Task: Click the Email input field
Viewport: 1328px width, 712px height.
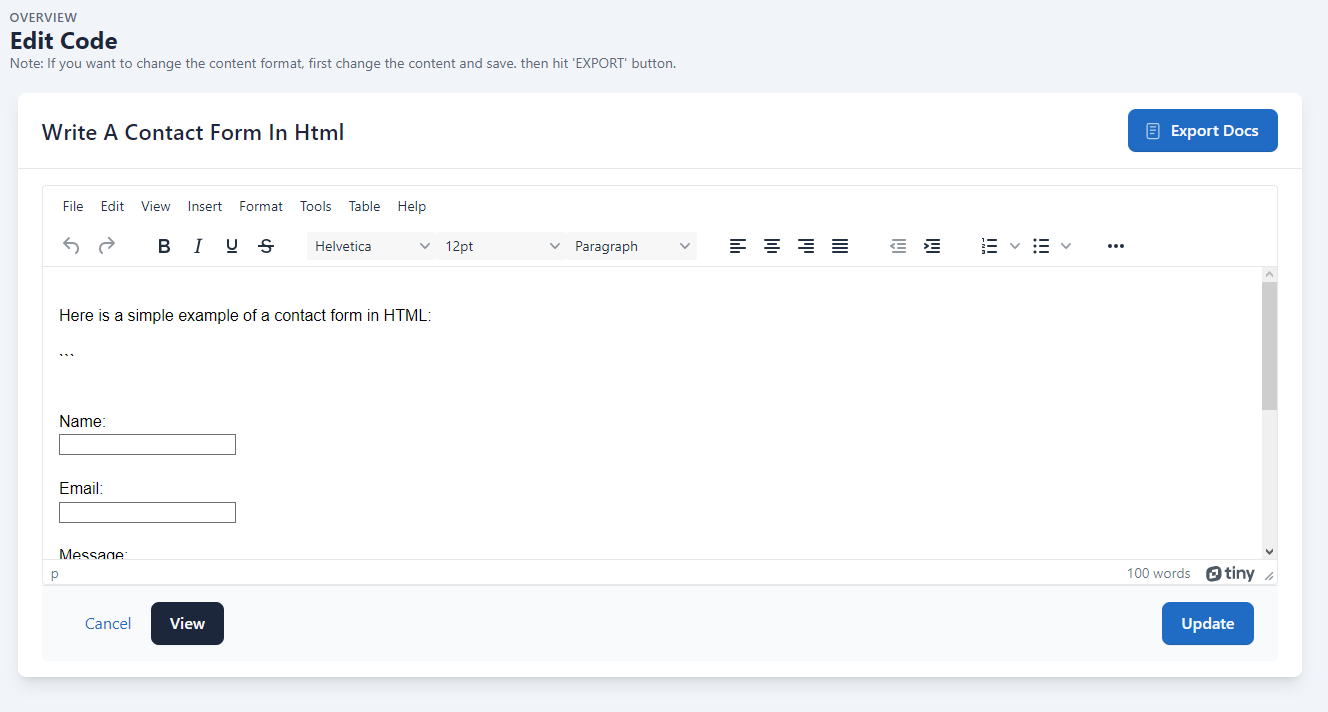Action: (x=147, y=512)
